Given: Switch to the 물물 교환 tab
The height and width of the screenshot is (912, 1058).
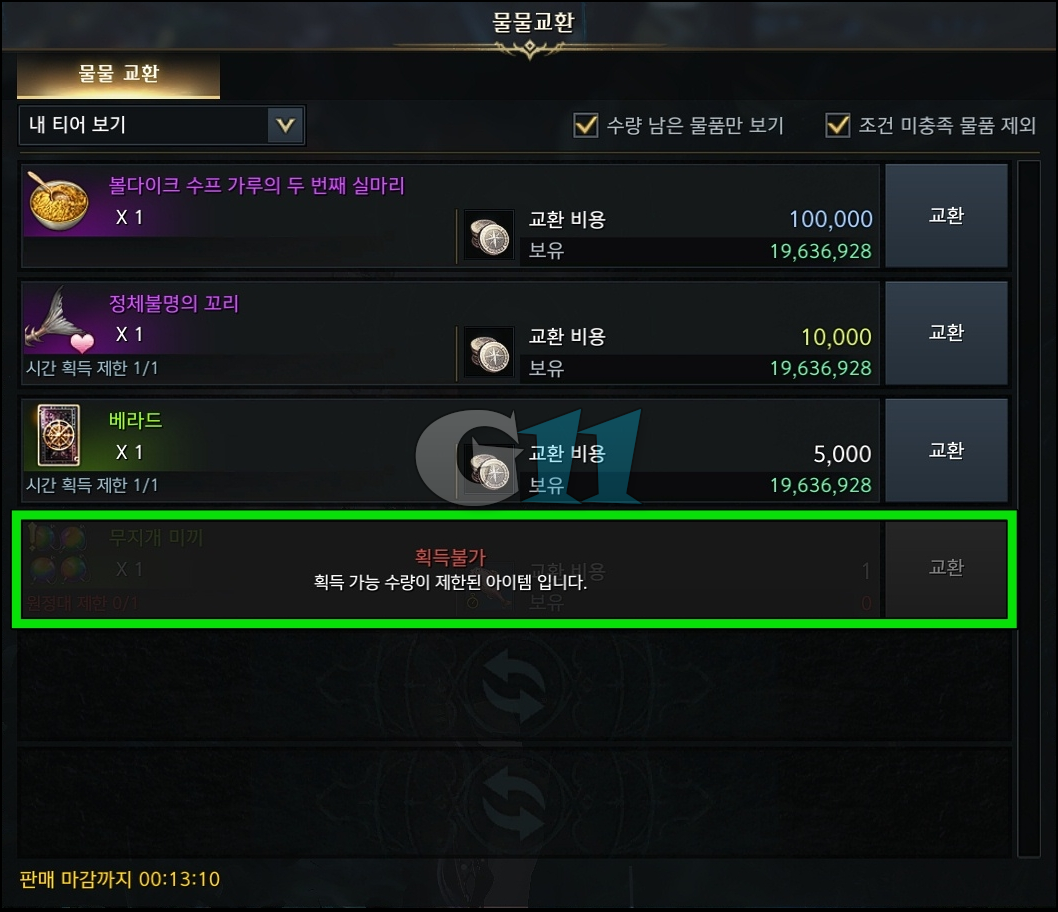Looking at the screenshot, I should (x=119, y=74).
